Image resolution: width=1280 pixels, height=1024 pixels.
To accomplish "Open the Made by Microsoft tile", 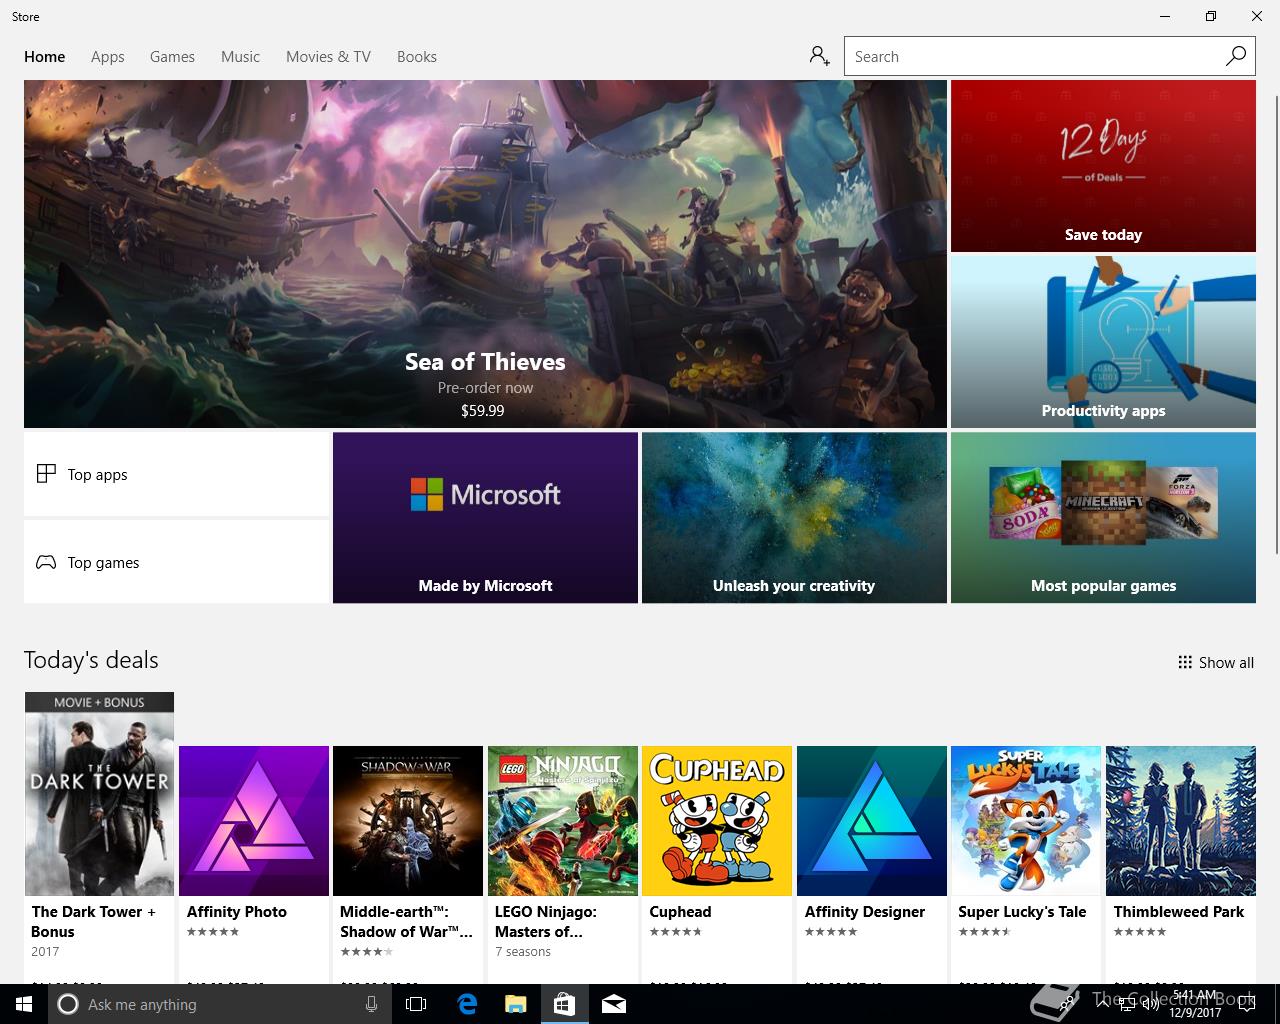I will tap(485, 518).
